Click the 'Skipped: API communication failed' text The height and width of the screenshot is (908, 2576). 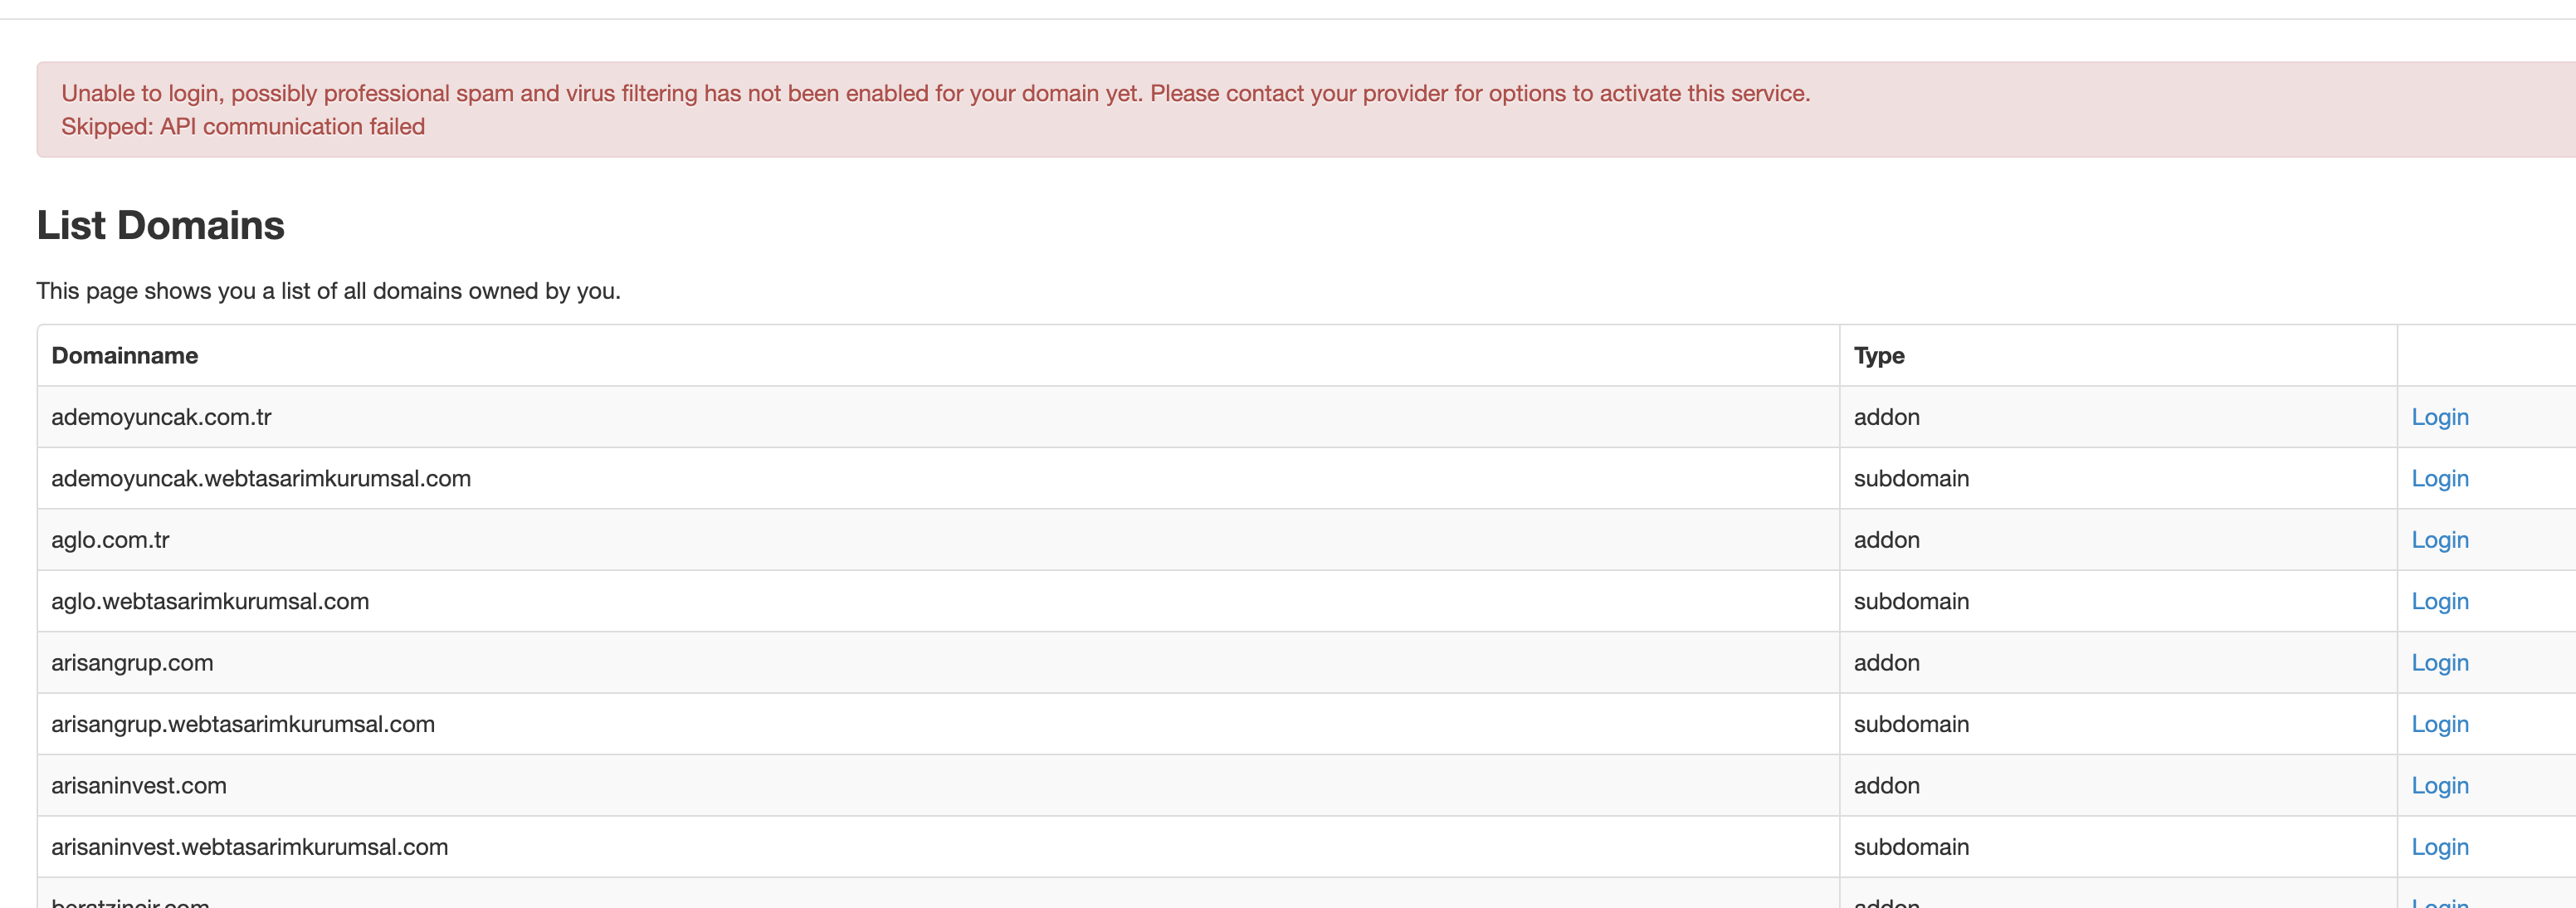click(x=243, y=127)
